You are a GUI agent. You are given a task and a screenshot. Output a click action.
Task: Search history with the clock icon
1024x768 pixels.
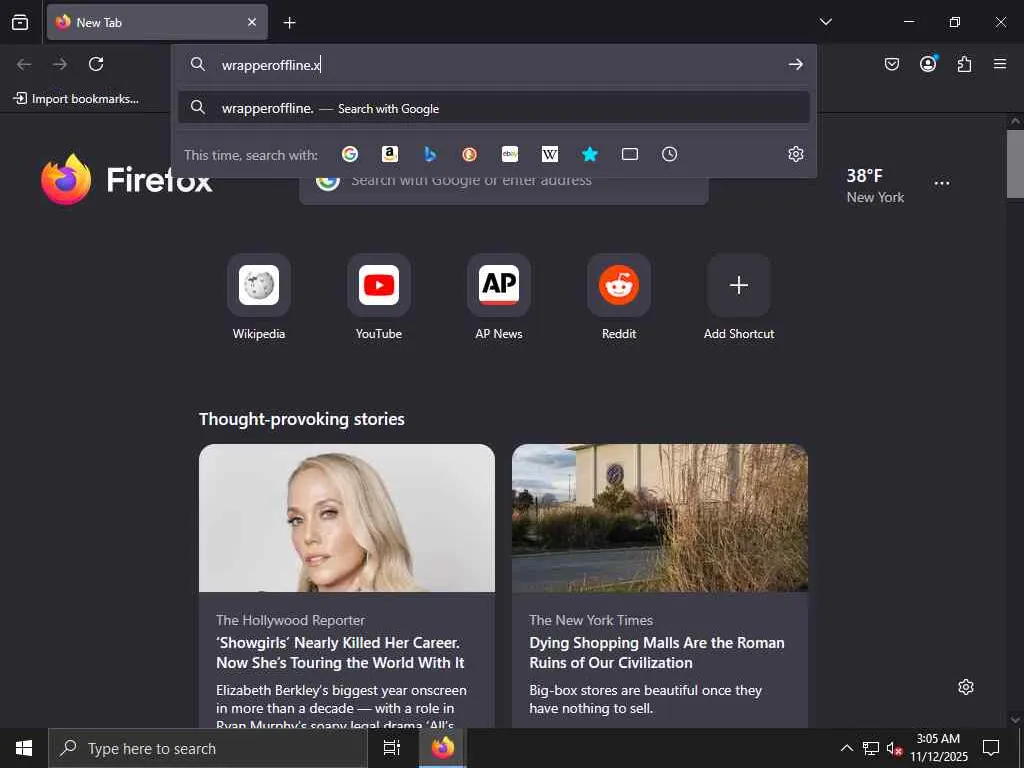[x=669, y=154]
